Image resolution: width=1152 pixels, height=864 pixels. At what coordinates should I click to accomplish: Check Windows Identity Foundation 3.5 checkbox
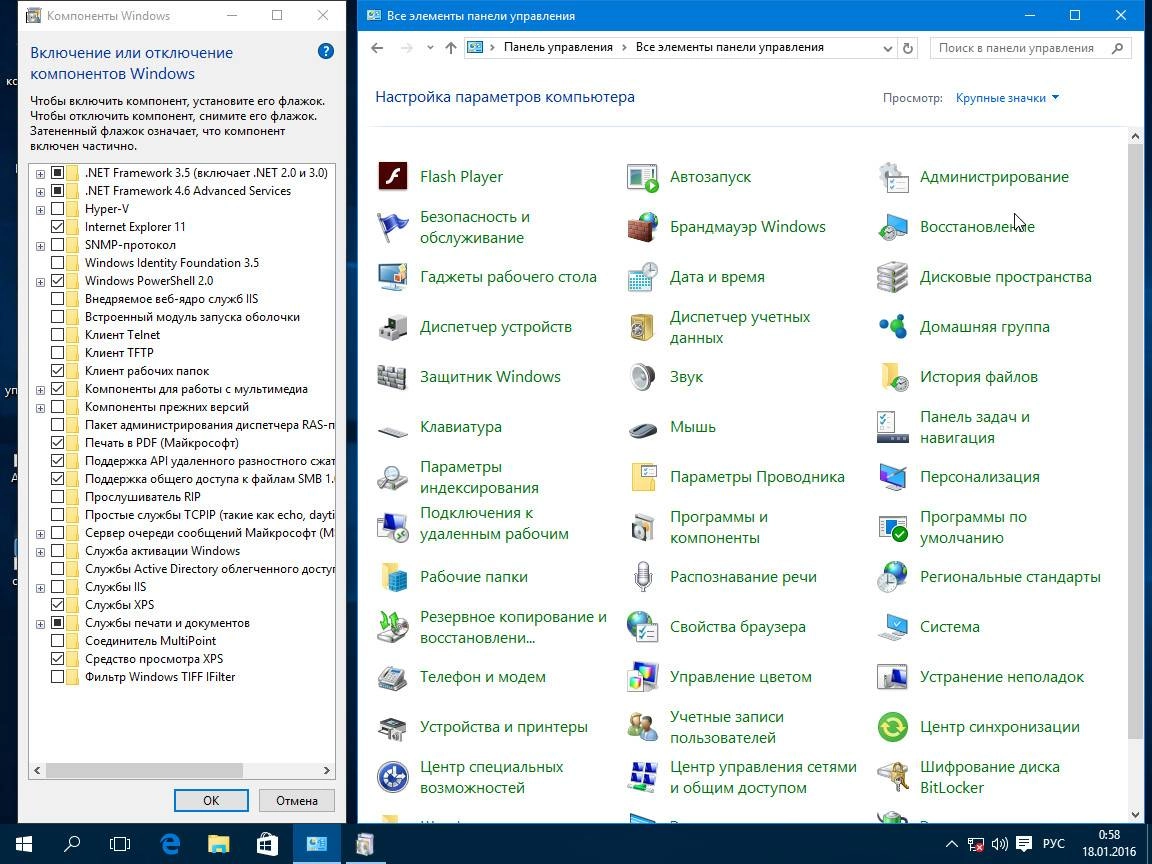pyautogui.click(x=57, y=262)
